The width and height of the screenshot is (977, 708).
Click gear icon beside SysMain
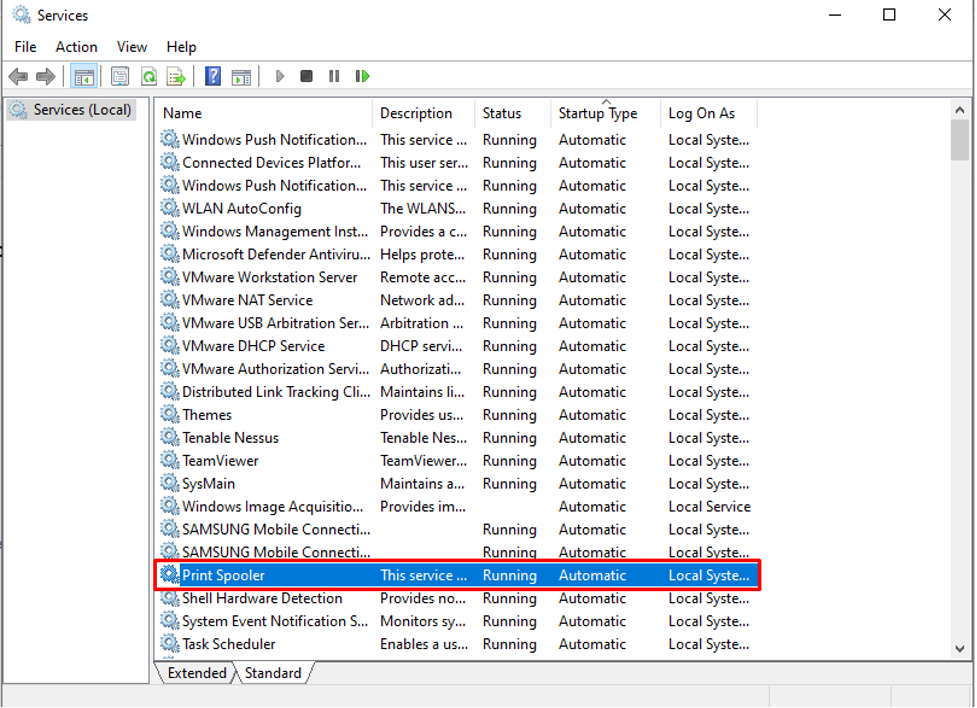169,483
